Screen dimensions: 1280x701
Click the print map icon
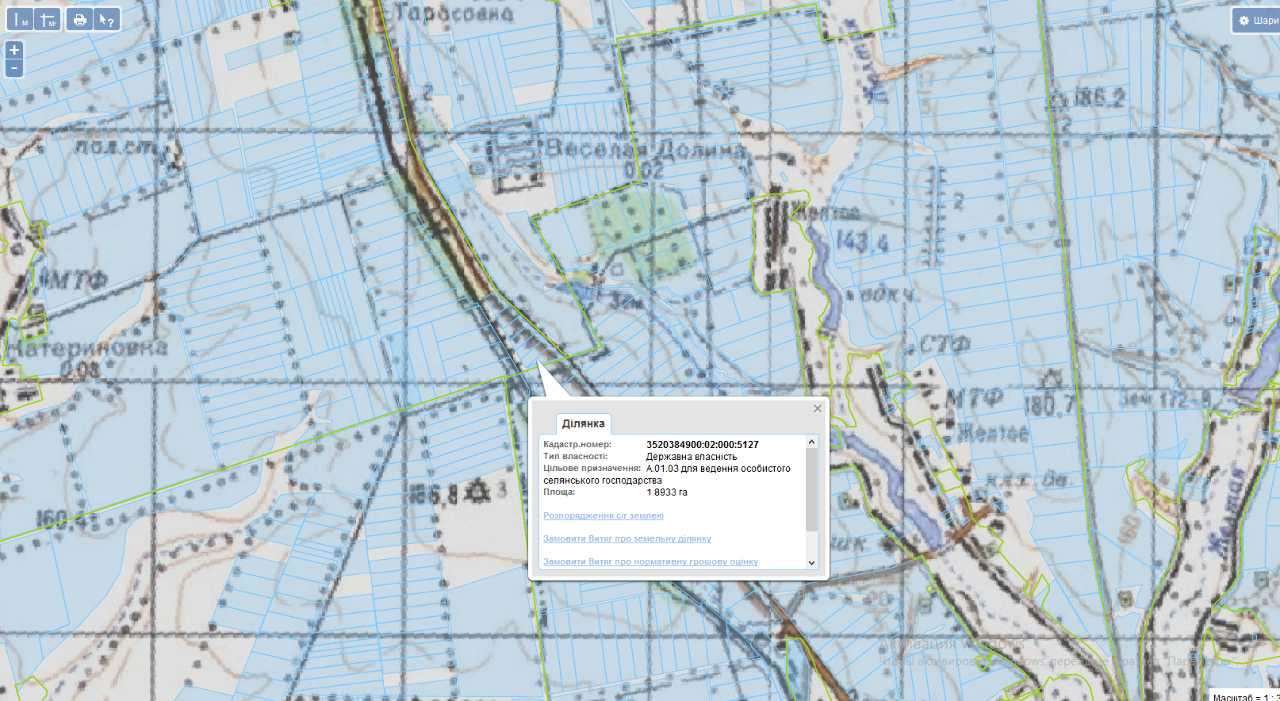(80, 19)
